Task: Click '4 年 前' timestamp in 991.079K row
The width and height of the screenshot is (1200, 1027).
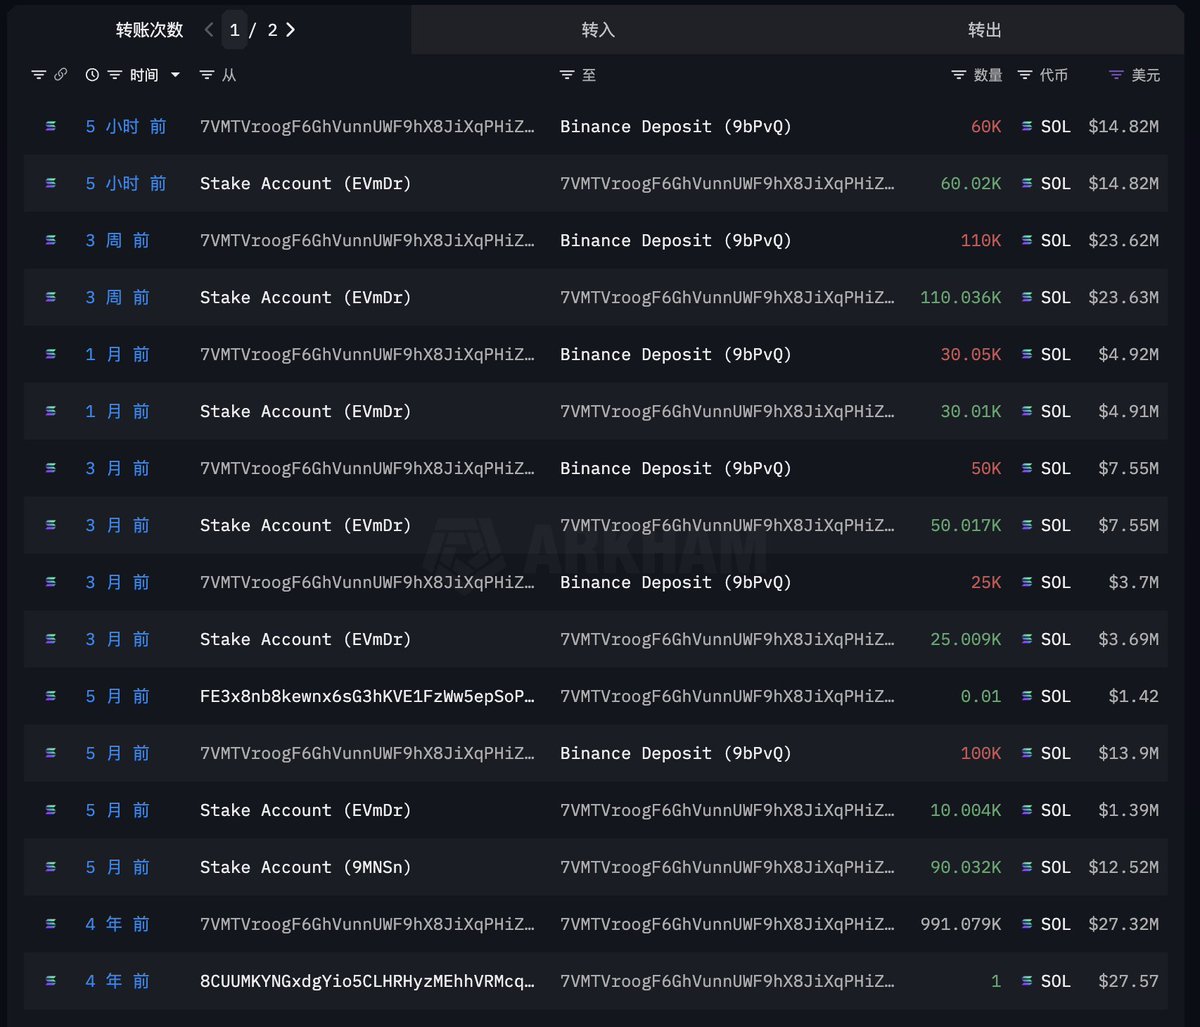Action: pyautogui.click(x=117, y=924)
